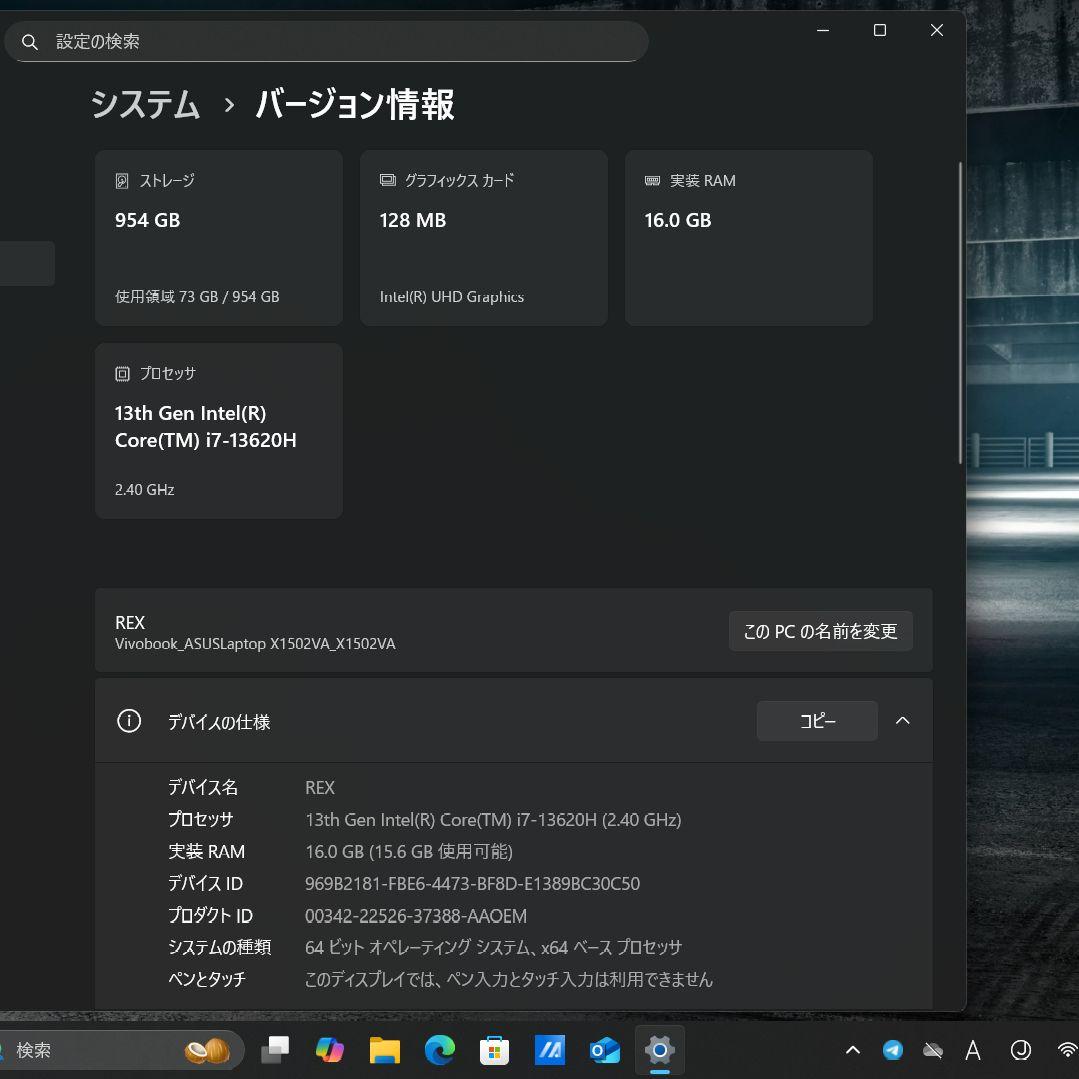Click the search magnifier in the settings search bar

[x=29, y=41]
